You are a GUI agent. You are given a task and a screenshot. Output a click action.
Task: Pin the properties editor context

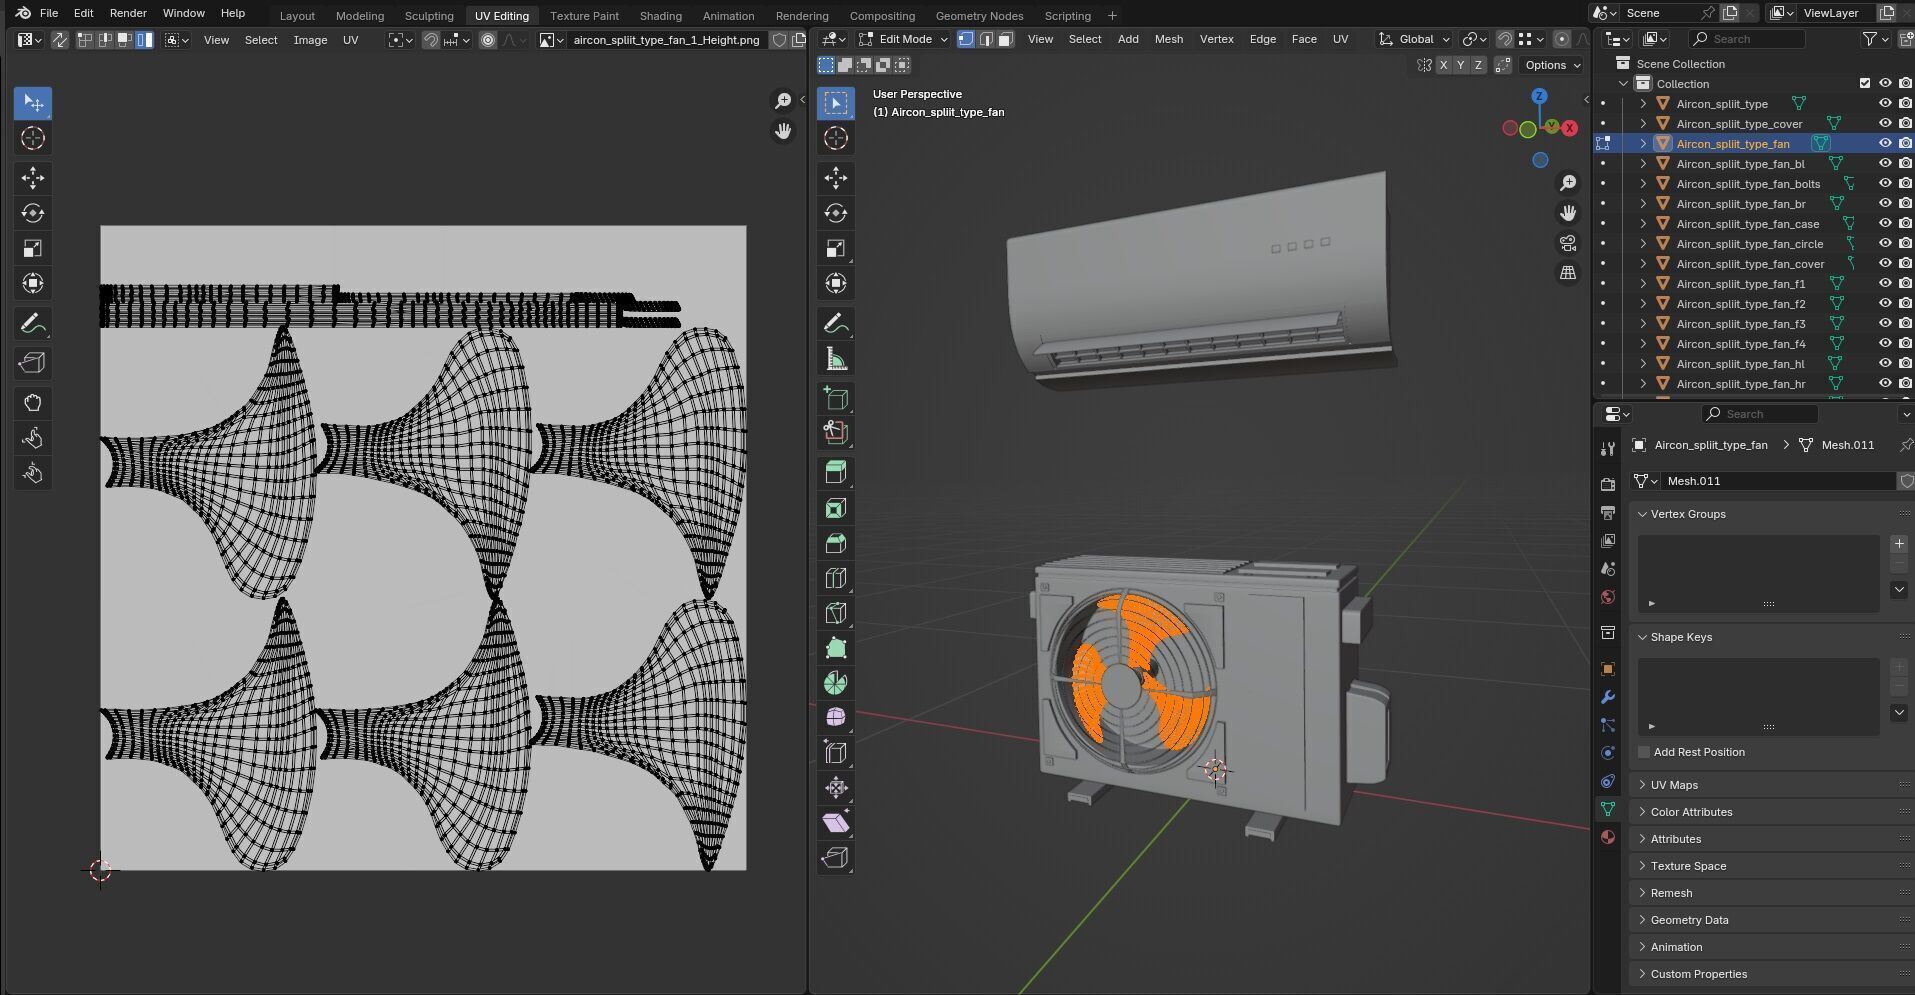point(1906,445)
